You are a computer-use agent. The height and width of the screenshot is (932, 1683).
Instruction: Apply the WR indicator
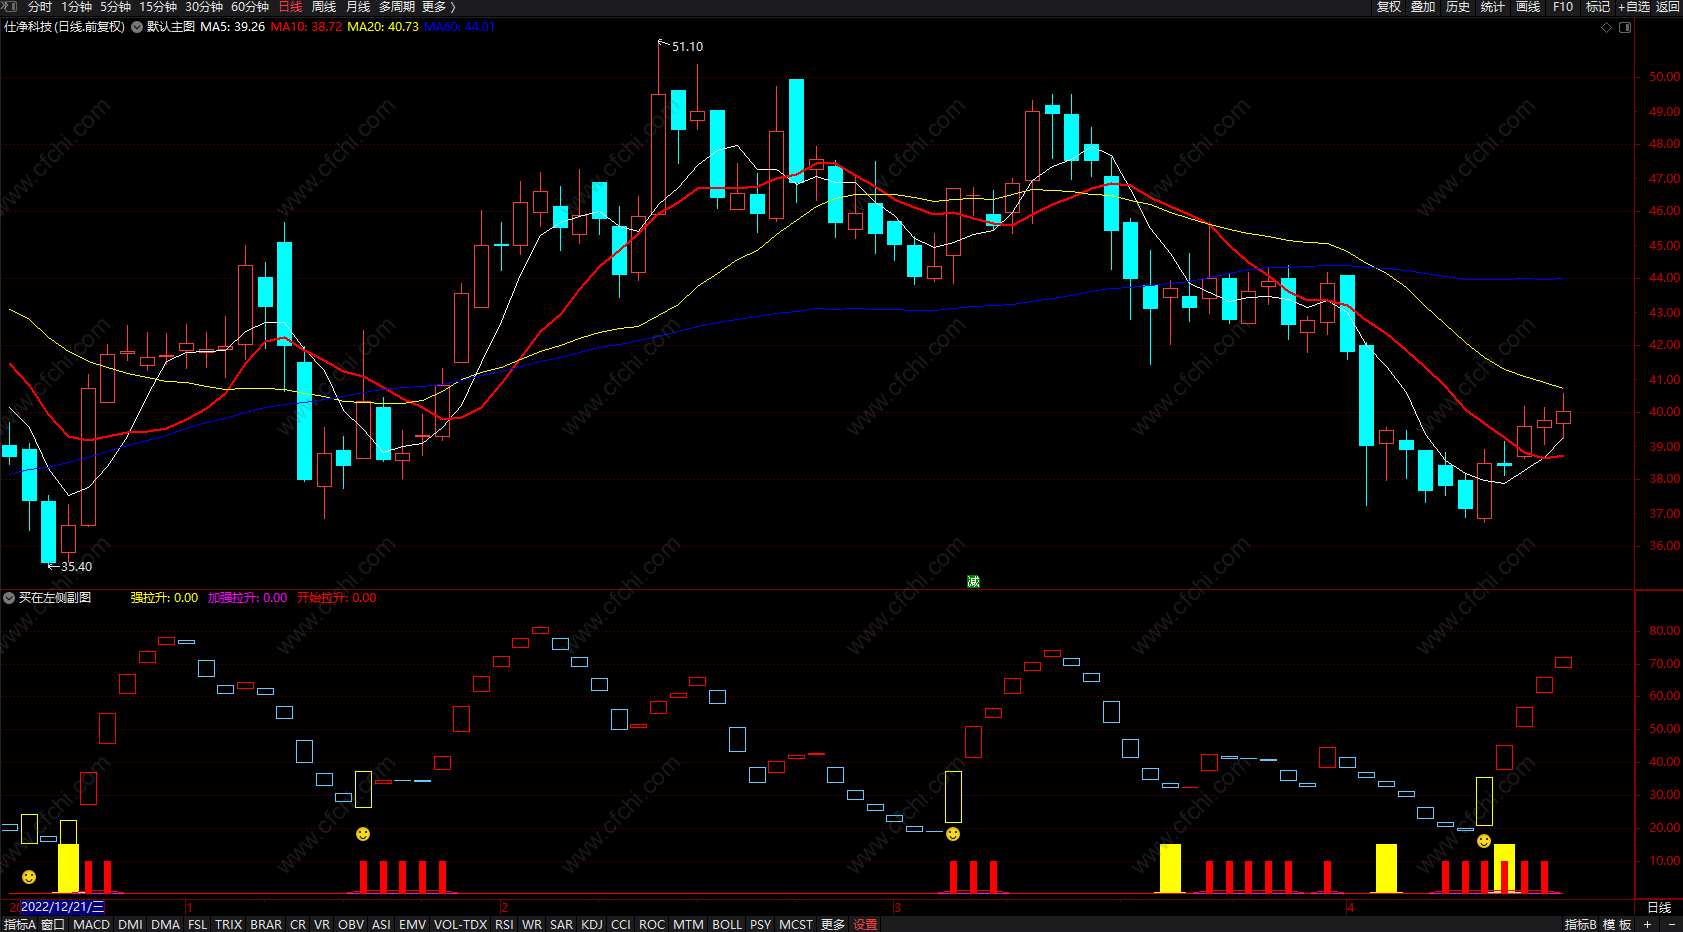tap(532, 925)
